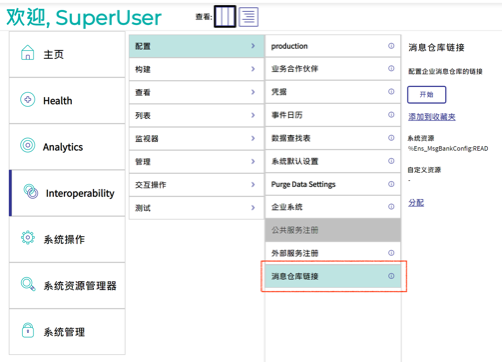
Task: Open the Analytics section
Action: [x=67, y=147]
